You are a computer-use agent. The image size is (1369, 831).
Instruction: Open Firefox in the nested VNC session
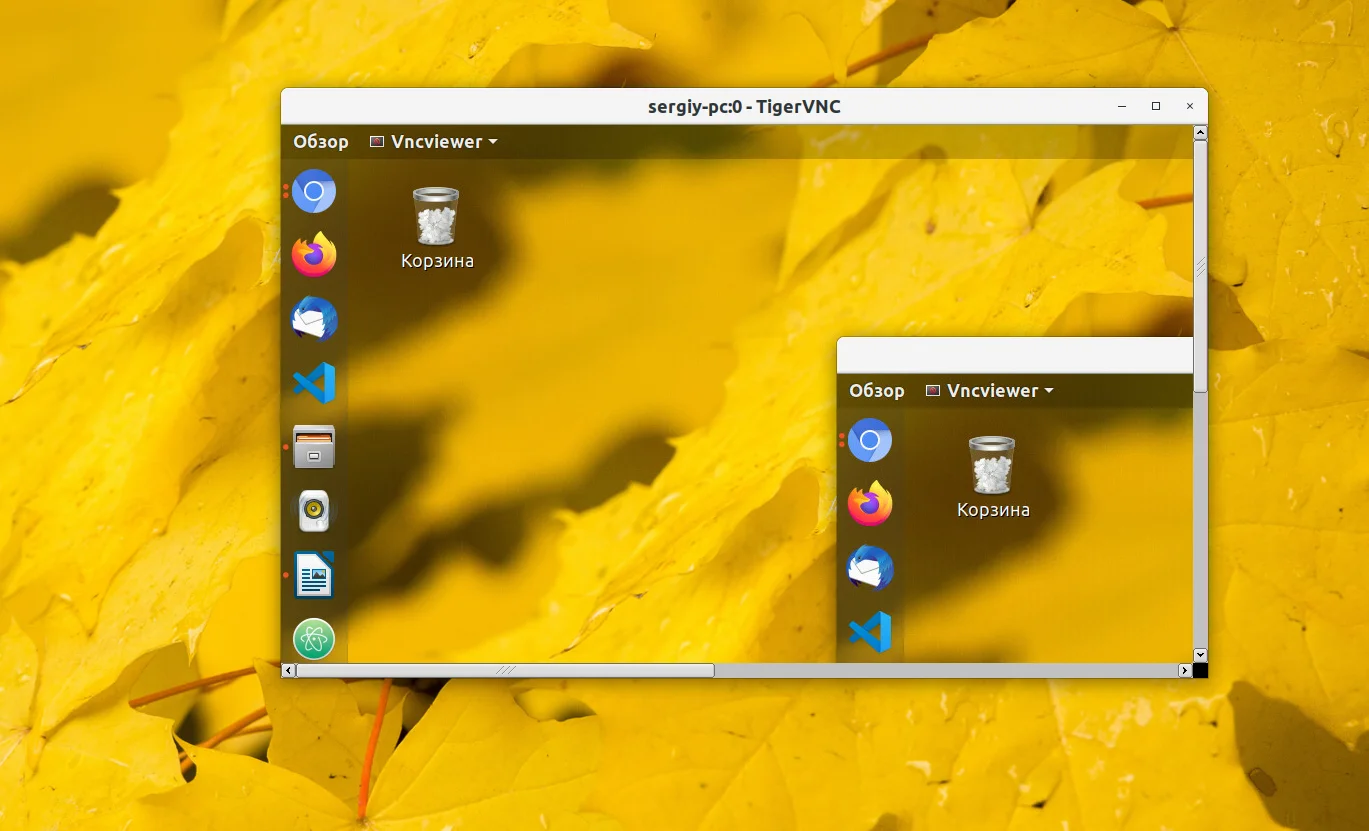click(870, 504)
